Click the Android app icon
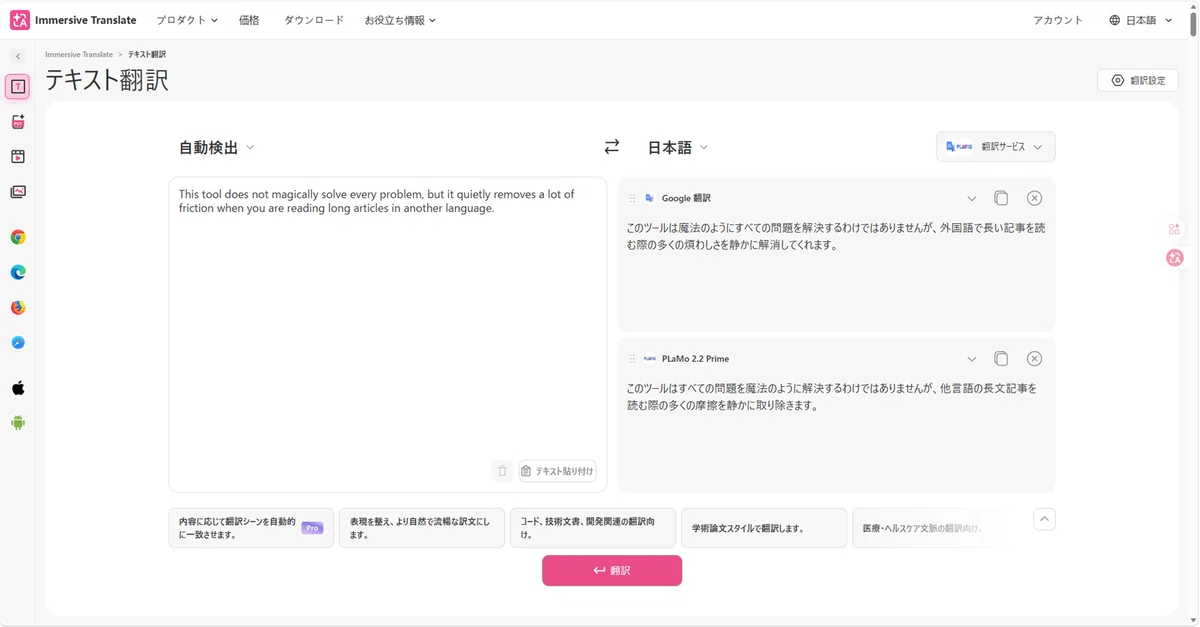Image resolution: width=1200 pixels, height=627 pixels. [x=18, y=423]
